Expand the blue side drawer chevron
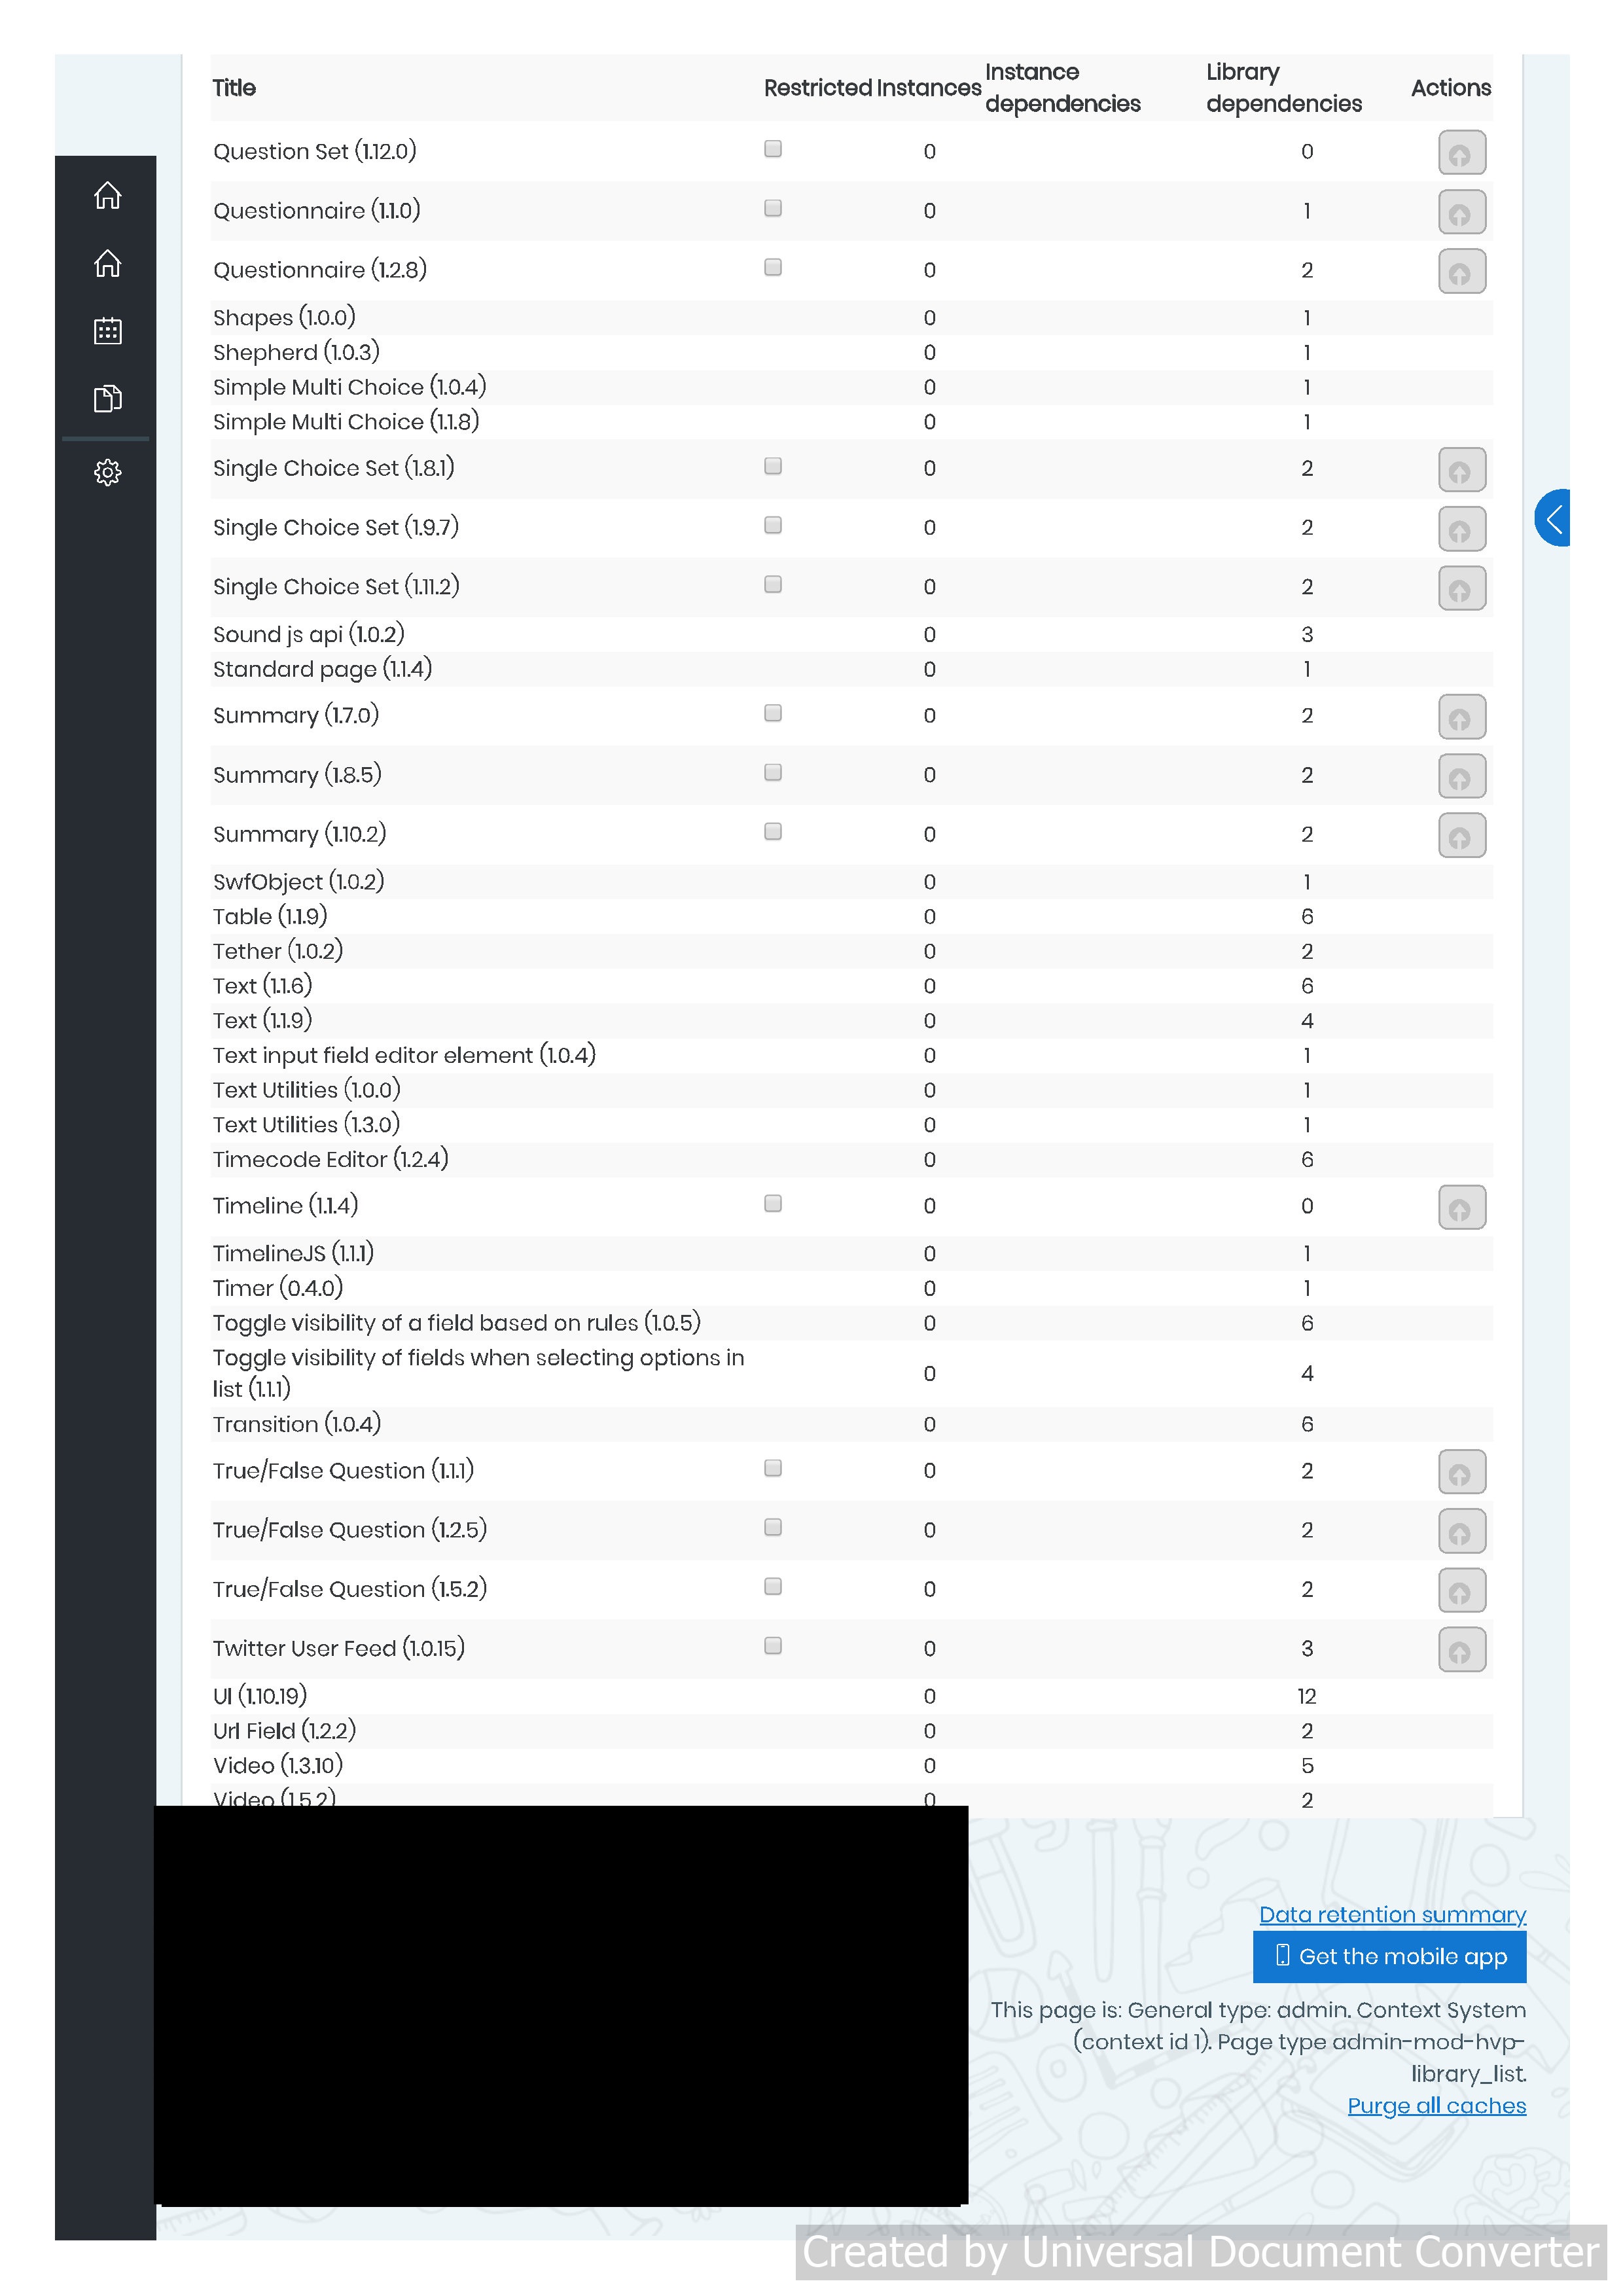 click(x=1552, y=518)
